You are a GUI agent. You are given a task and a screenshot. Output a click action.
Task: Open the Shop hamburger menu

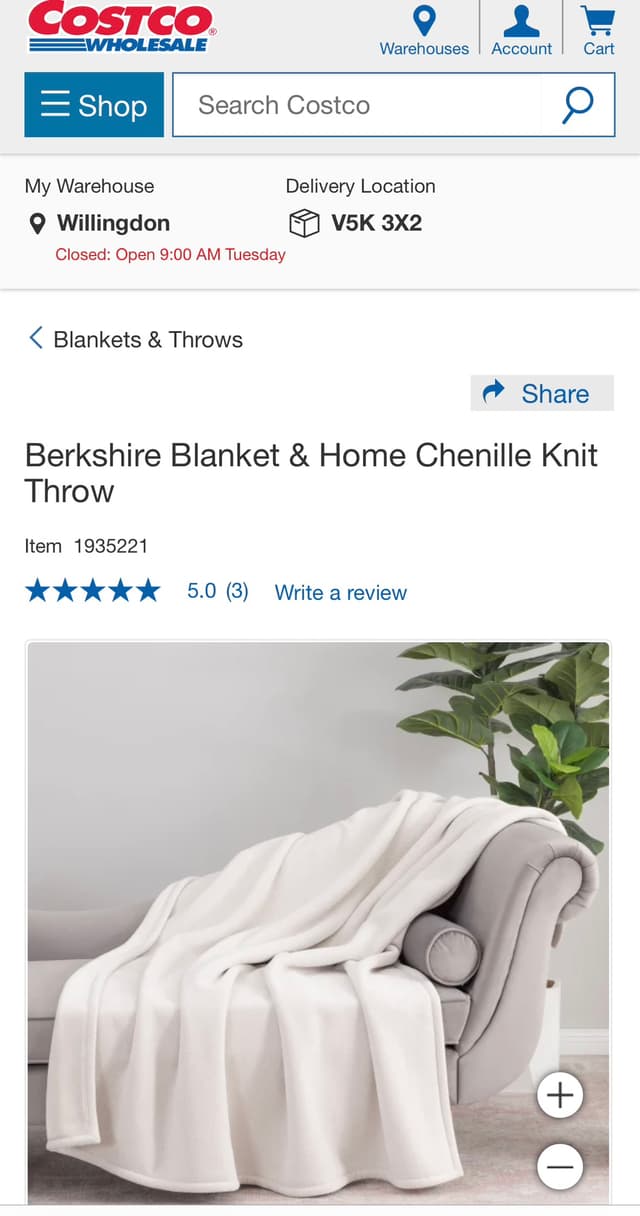(x=94, y=105)
